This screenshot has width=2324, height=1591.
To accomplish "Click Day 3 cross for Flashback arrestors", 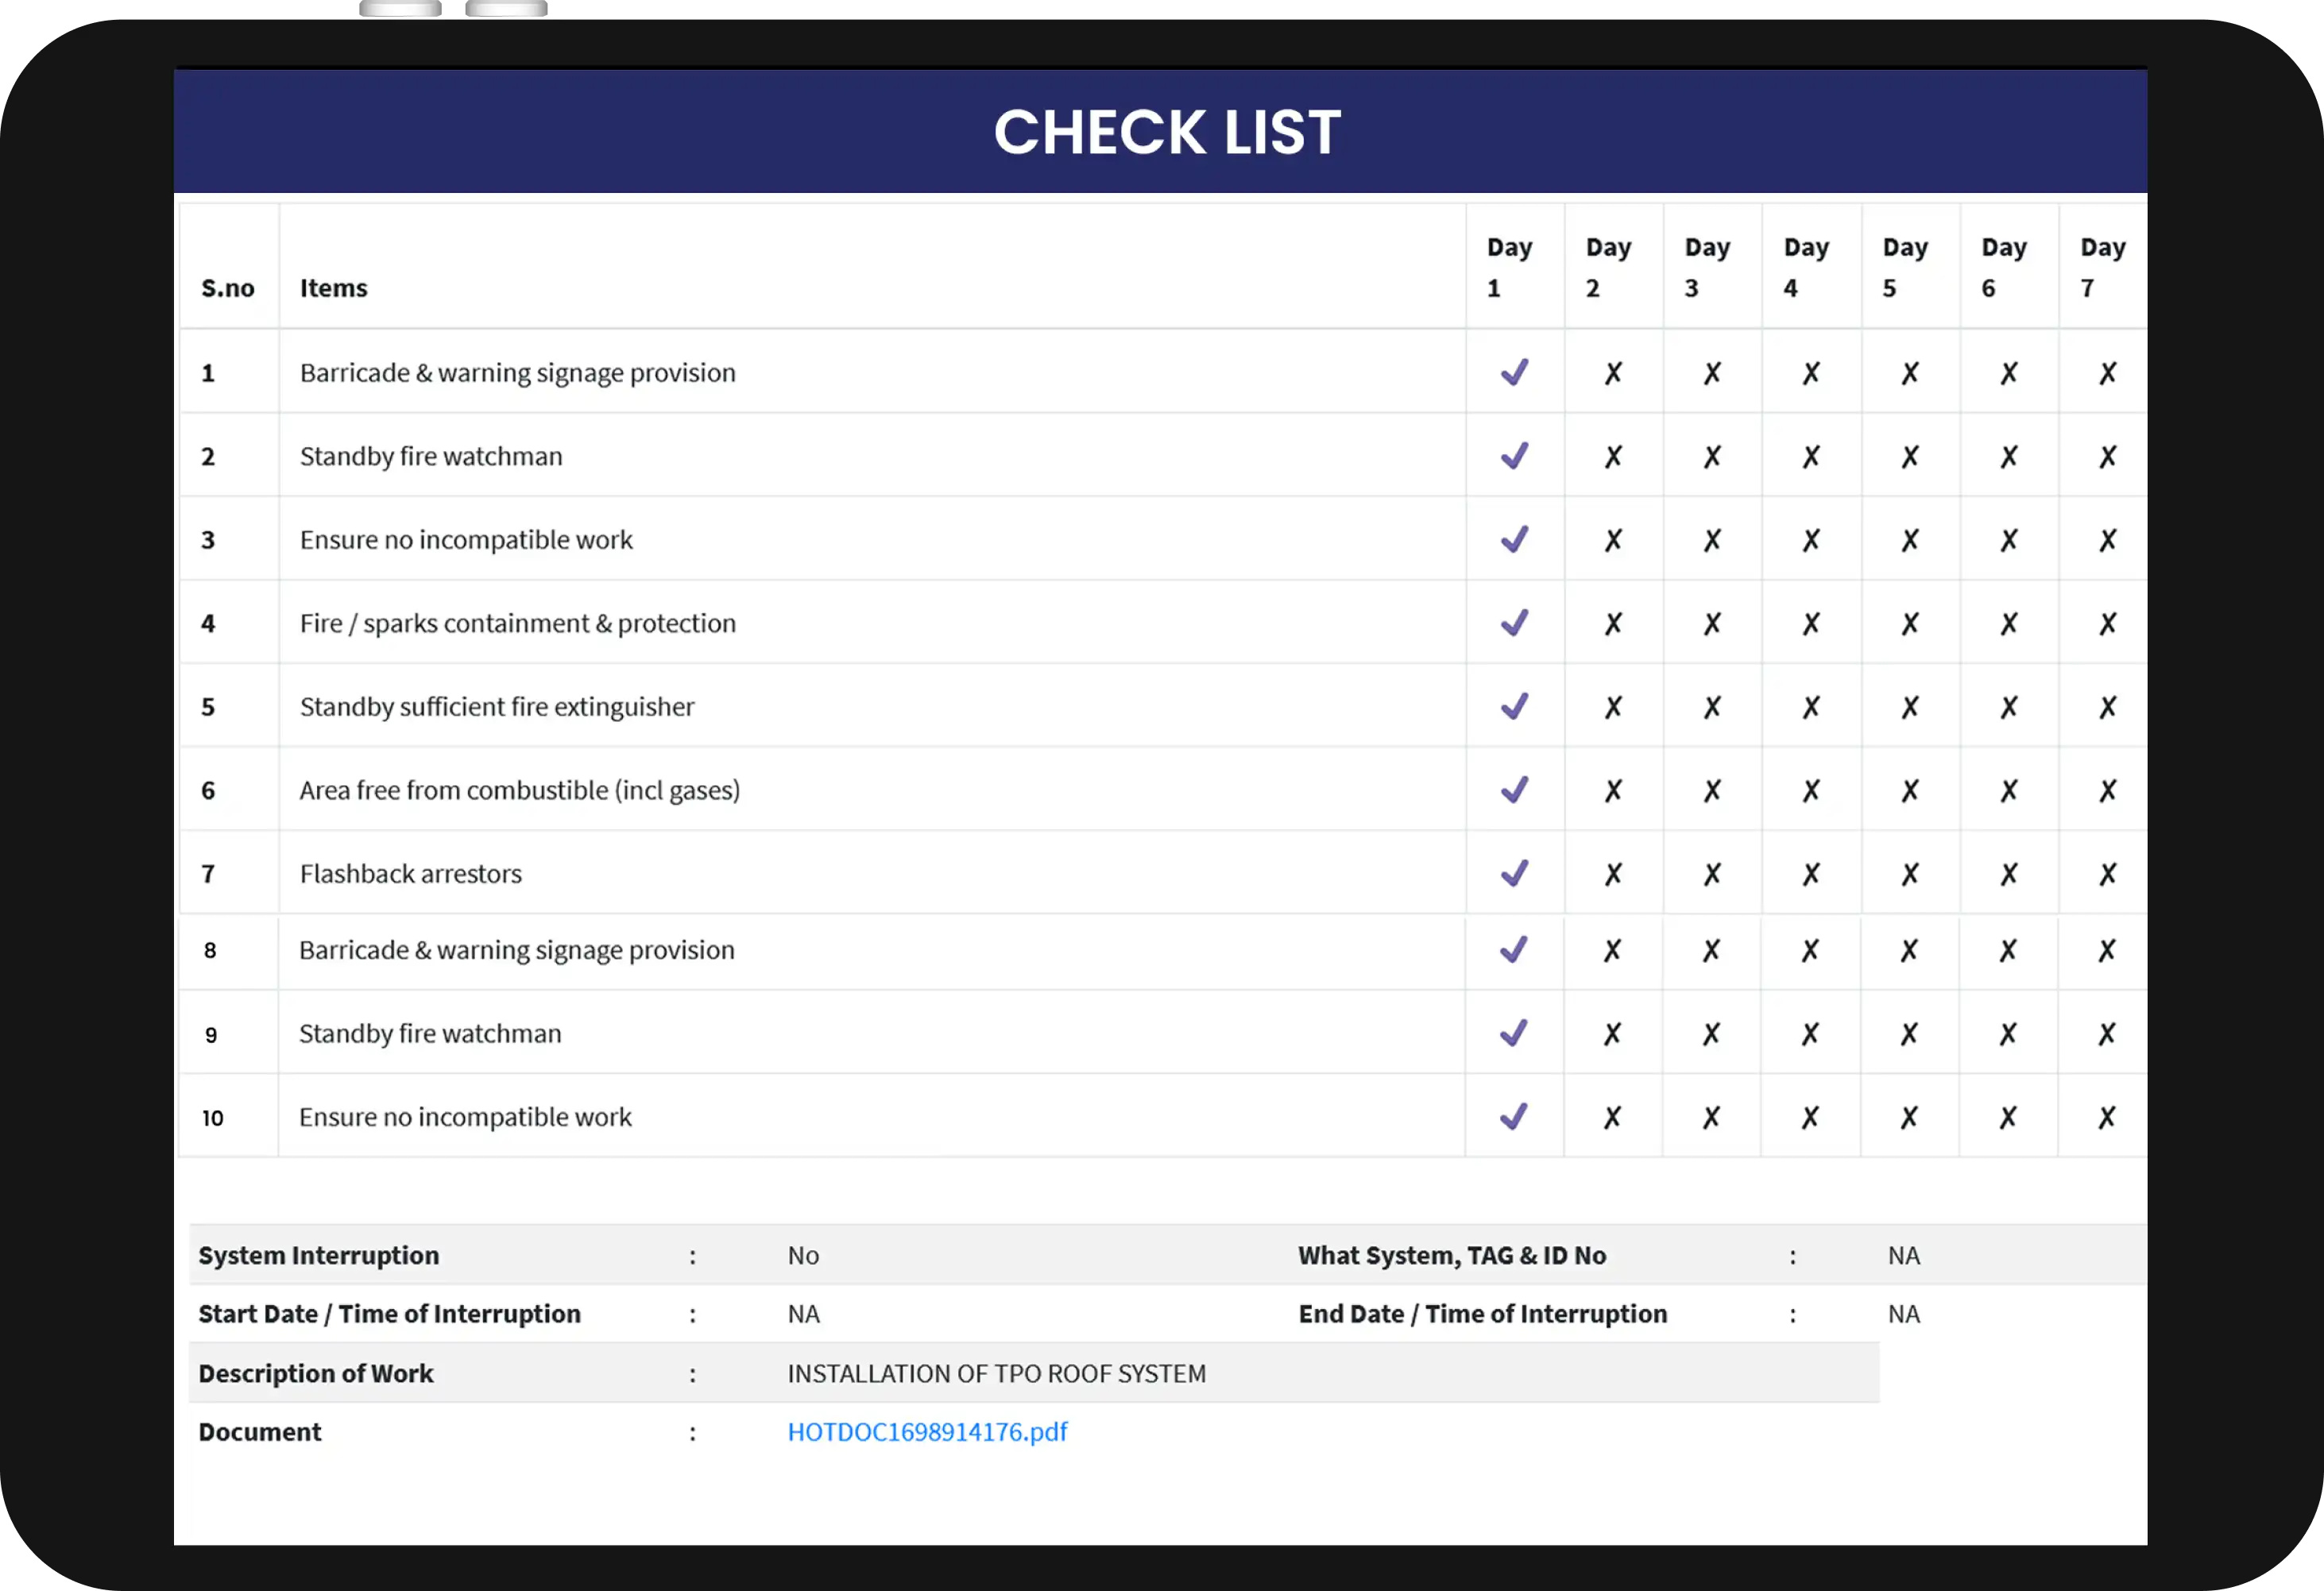I will point(1712,874).
